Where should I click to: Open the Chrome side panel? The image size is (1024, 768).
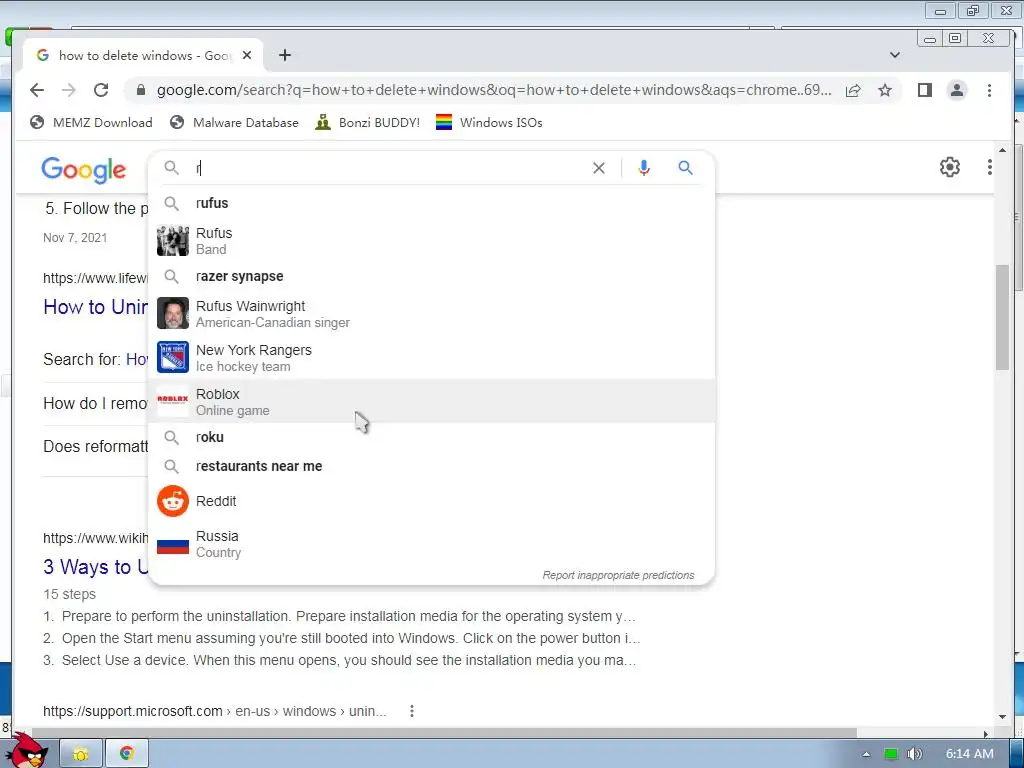pyautogui.click(x=925, y=90)
